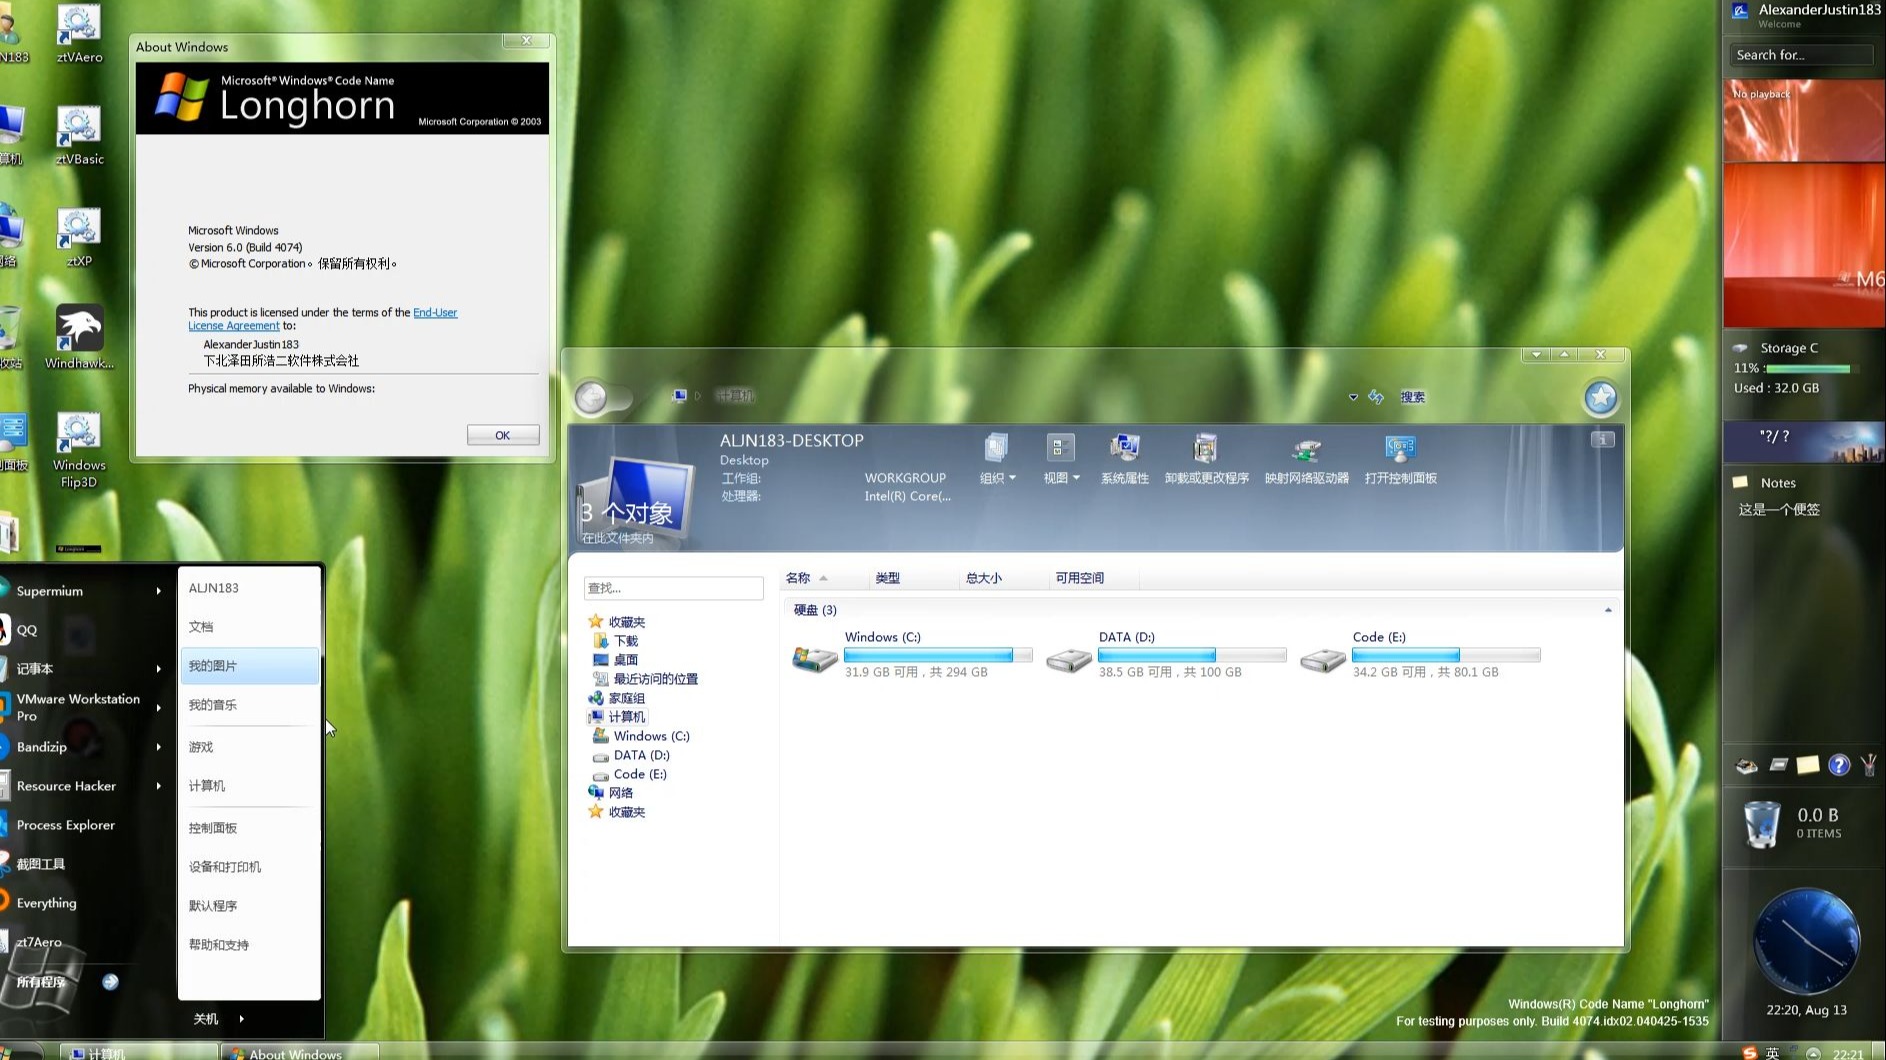The width and height of the screenshot is (1886, 1060).
Task: Select the DATA (D:) drive icon
Action: point(1069,660)
